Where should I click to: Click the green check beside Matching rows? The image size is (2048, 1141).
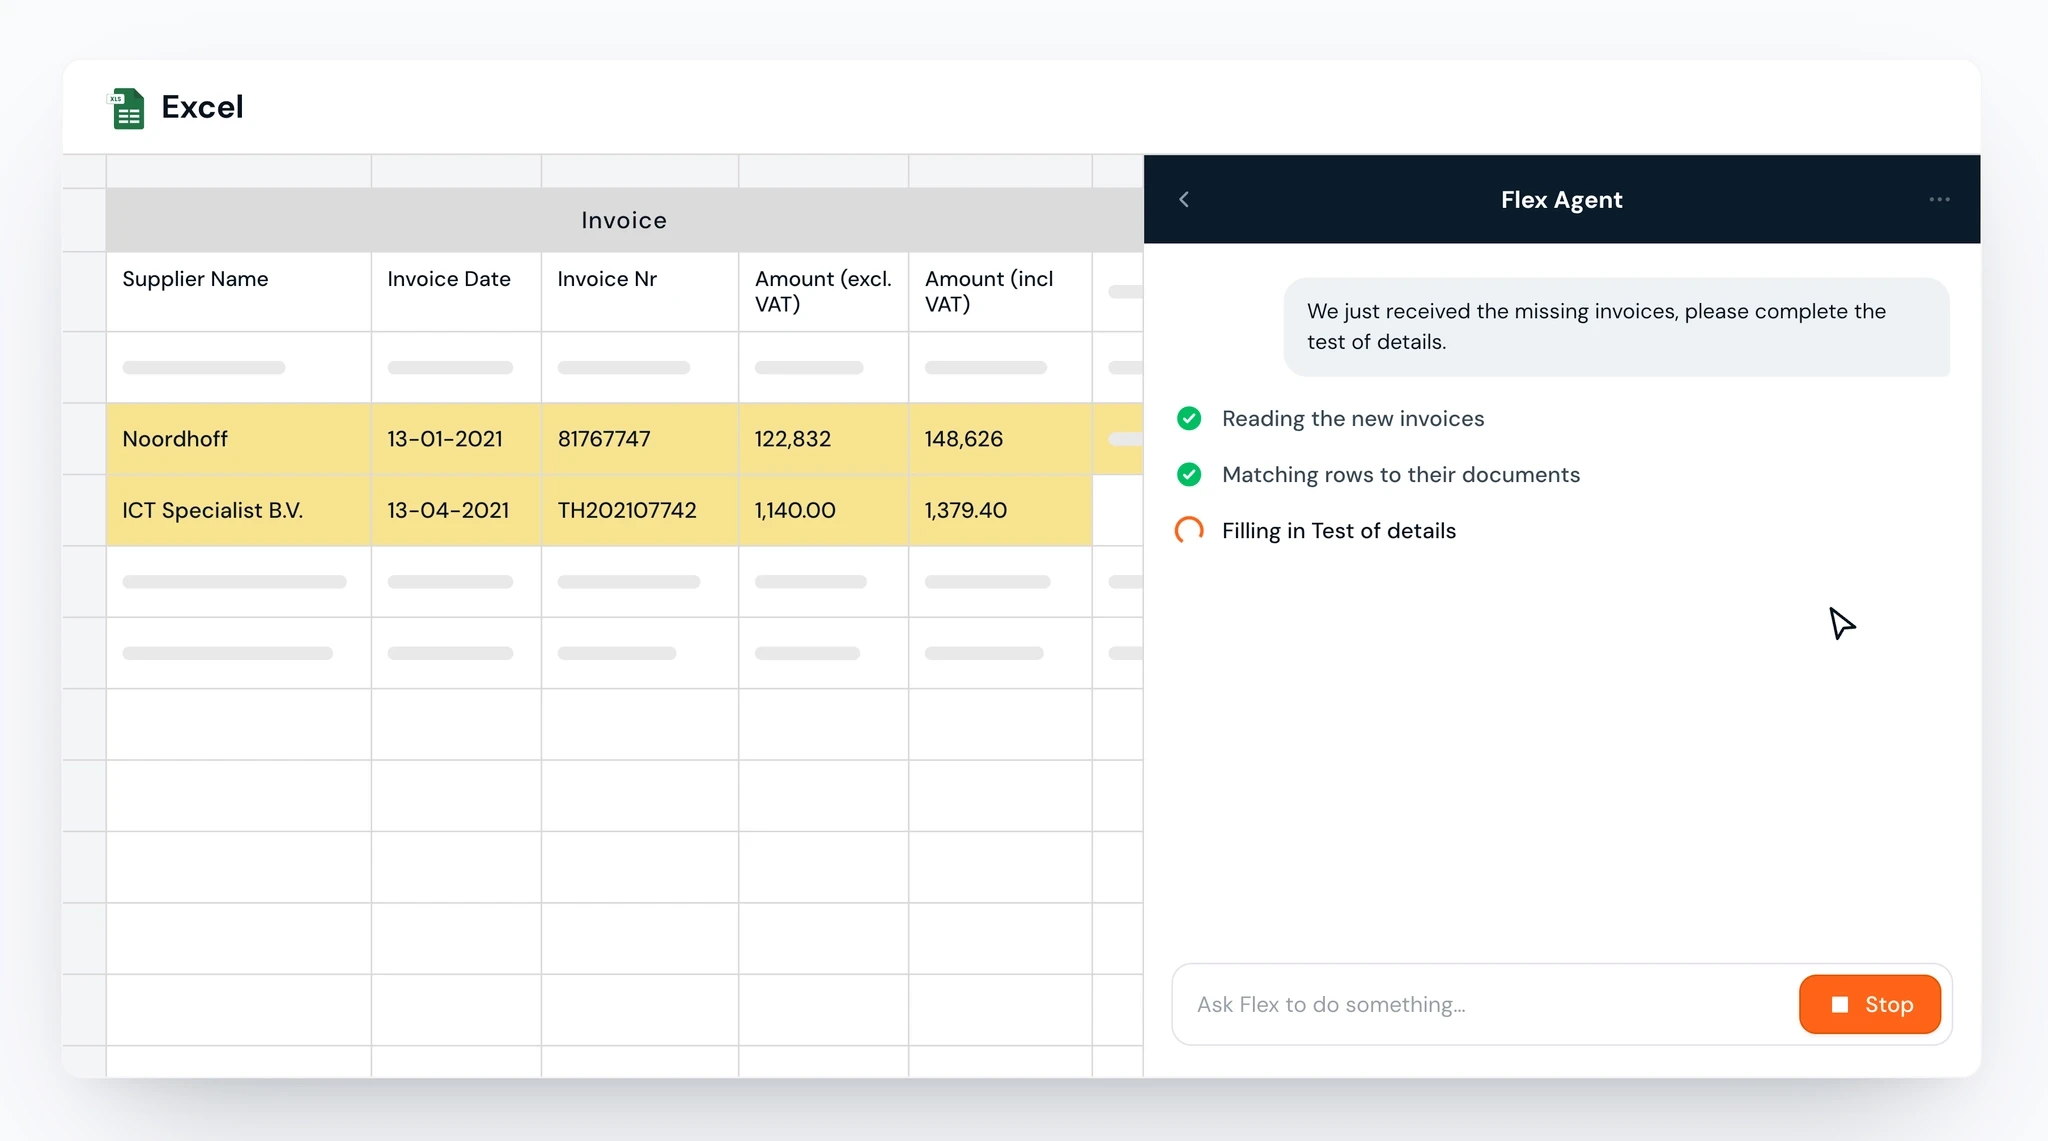click(x=1189, y=474)
